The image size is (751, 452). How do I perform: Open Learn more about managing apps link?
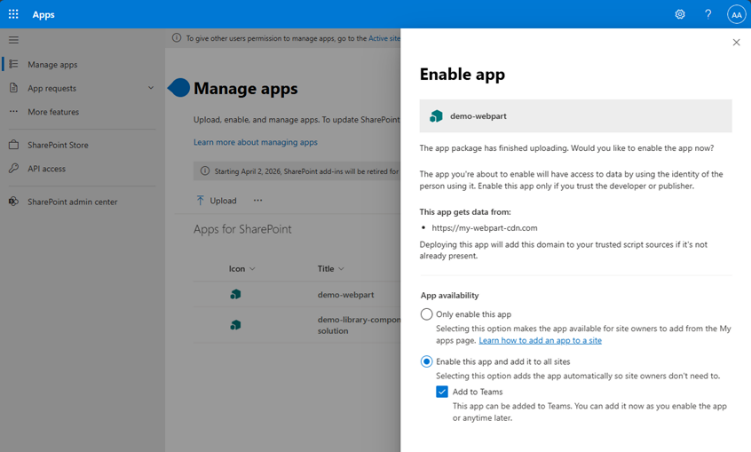[255, 142]
